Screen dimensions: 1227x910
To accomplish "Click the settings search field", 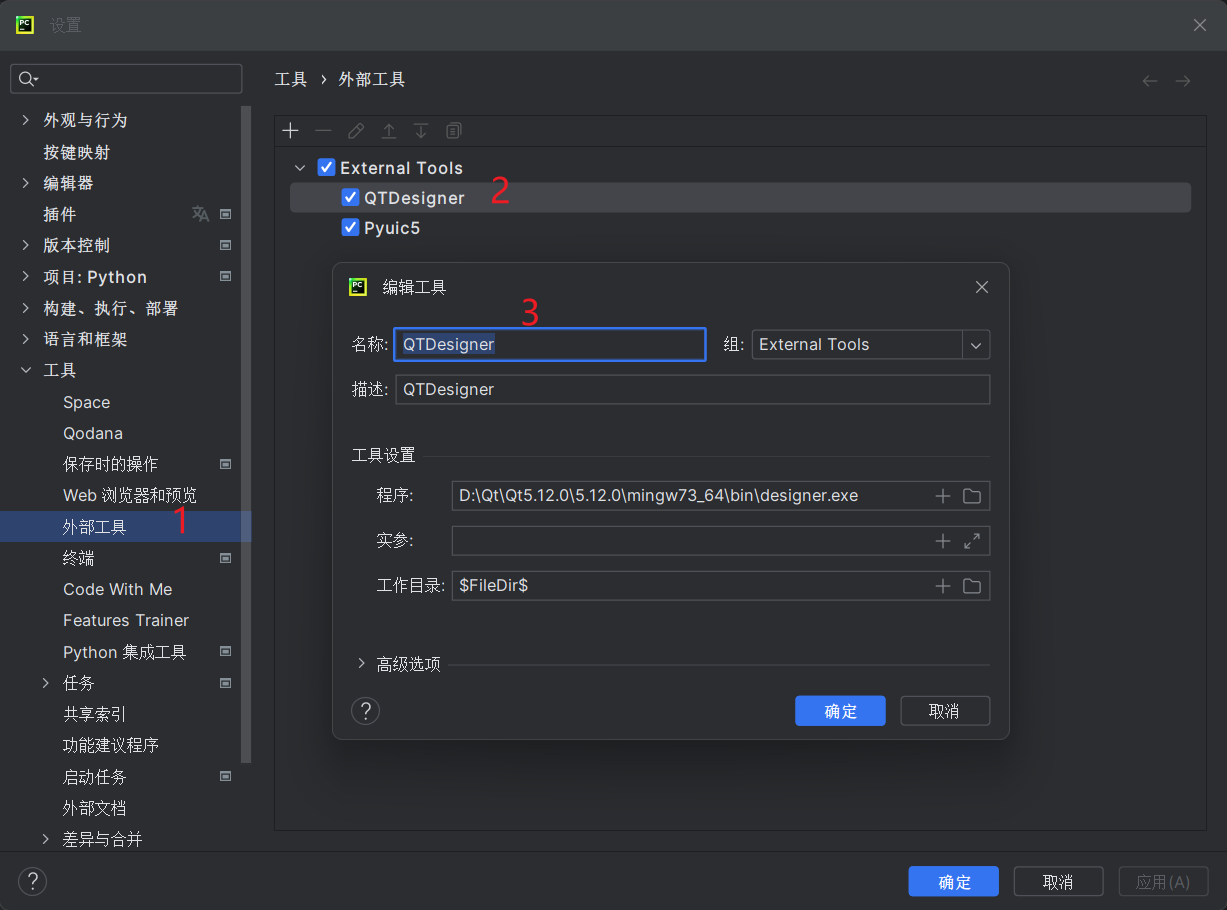I will [126, 79].
